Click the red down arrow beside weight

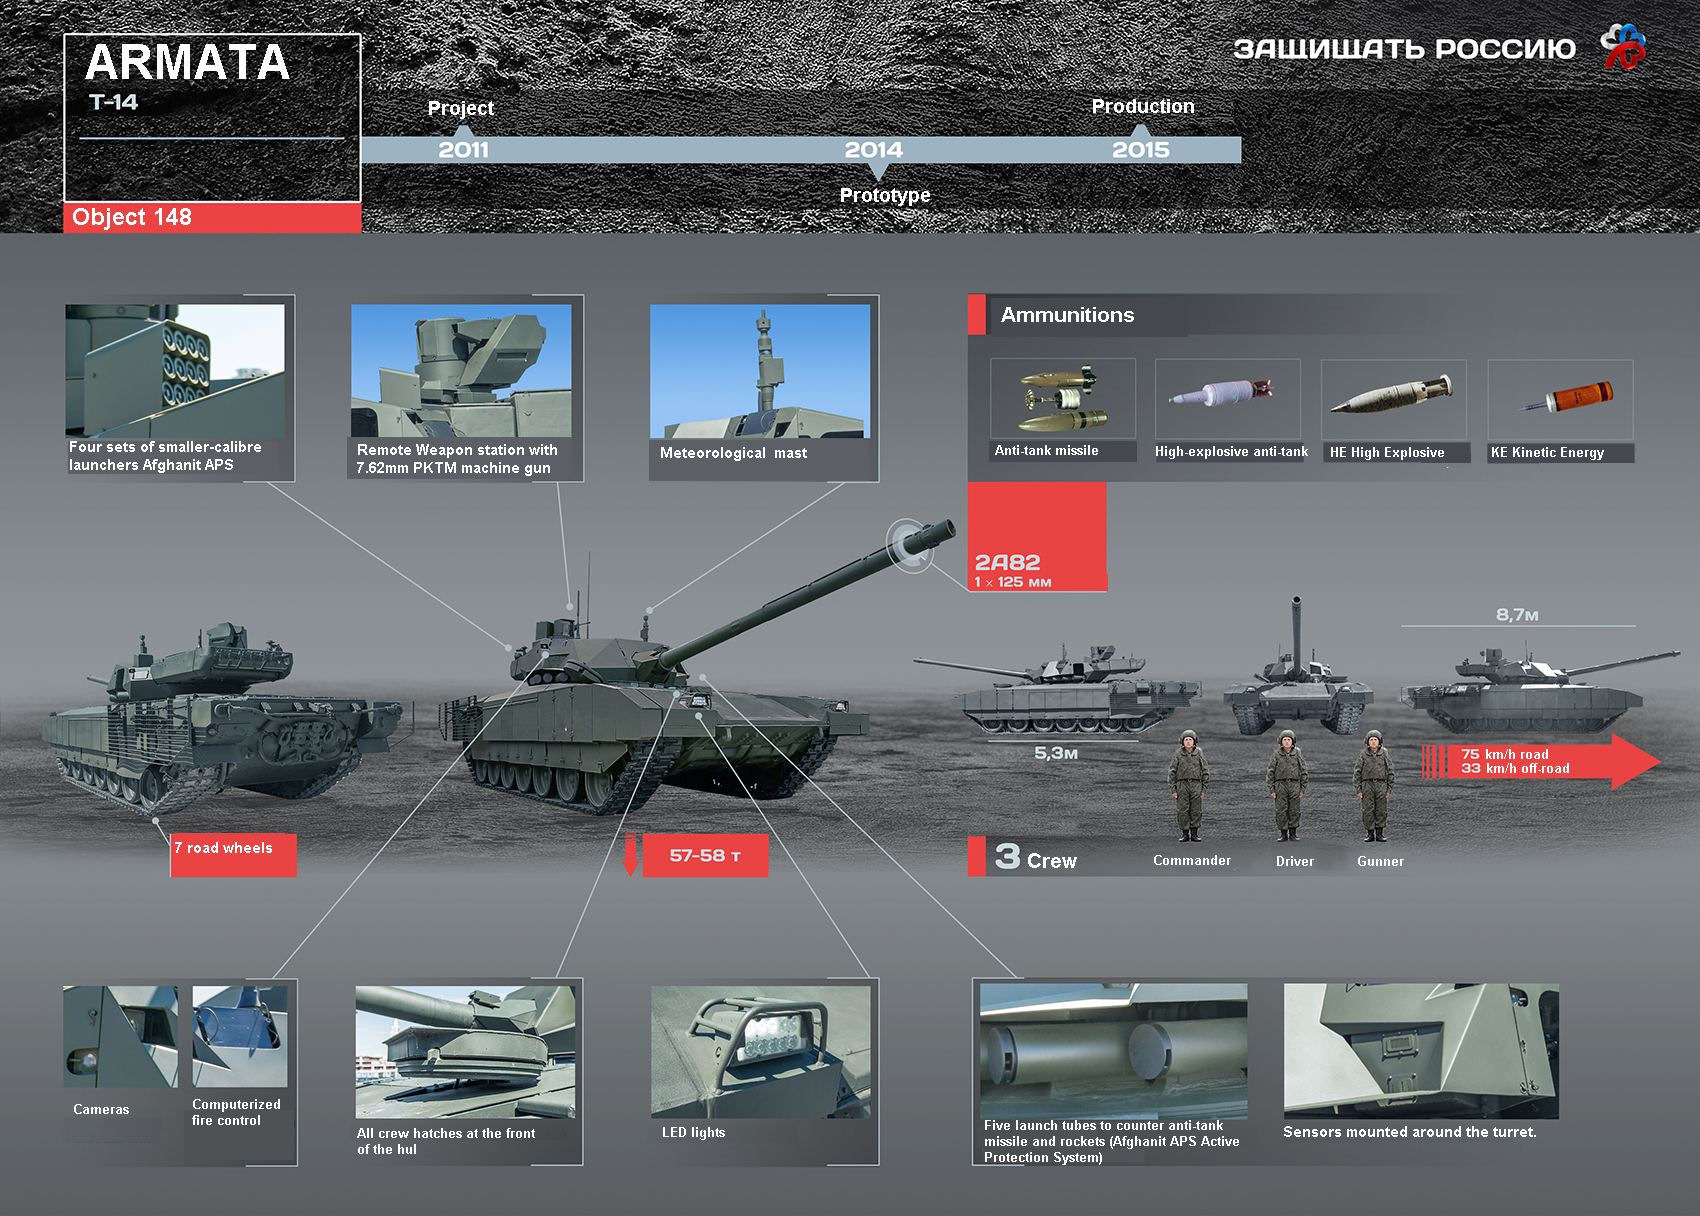click(630, 858)
